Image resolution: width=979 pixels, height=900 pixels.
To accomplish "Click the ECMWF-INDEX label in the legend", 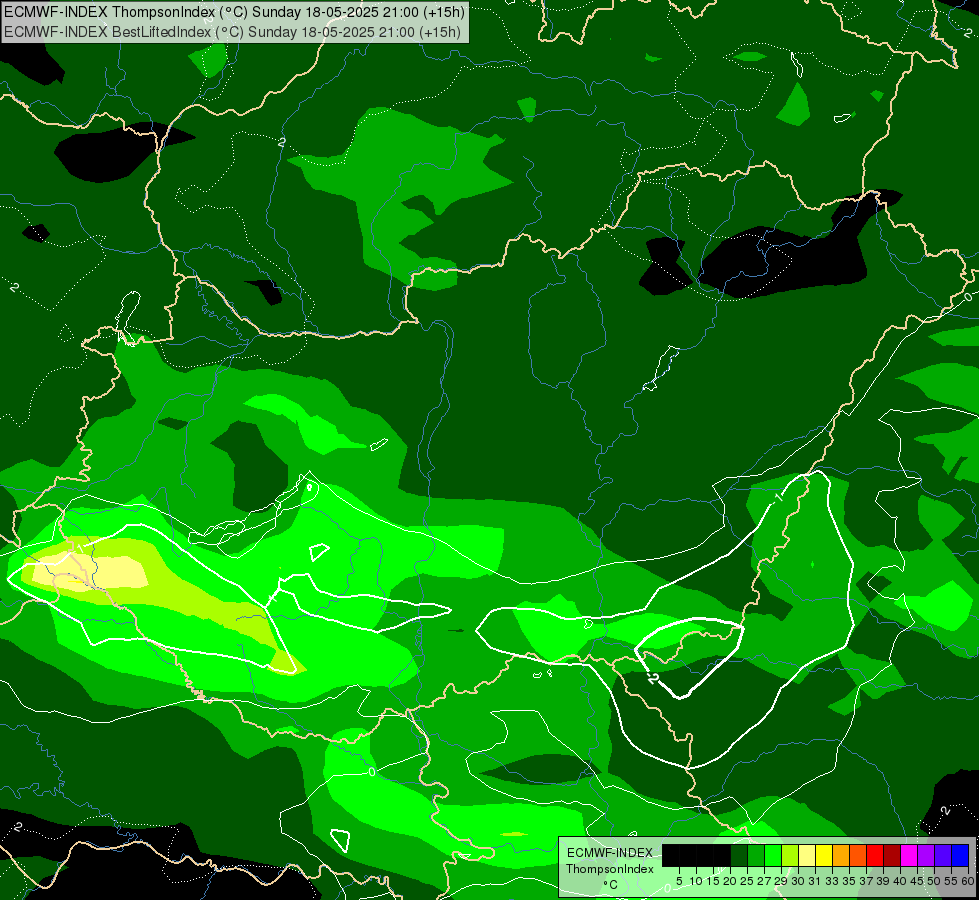I will pos(610,853).
